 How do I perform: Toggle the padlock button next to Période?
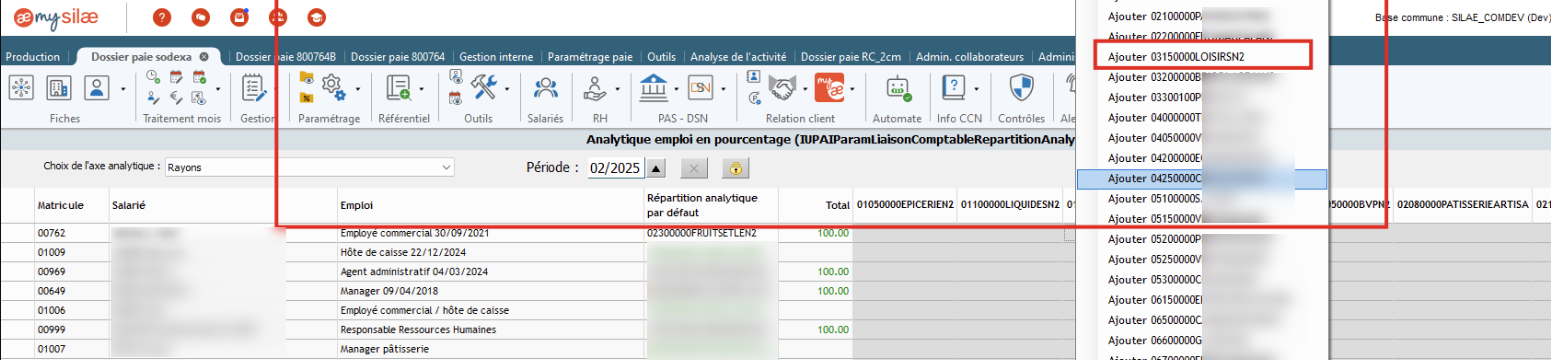[x=734, y=167]
